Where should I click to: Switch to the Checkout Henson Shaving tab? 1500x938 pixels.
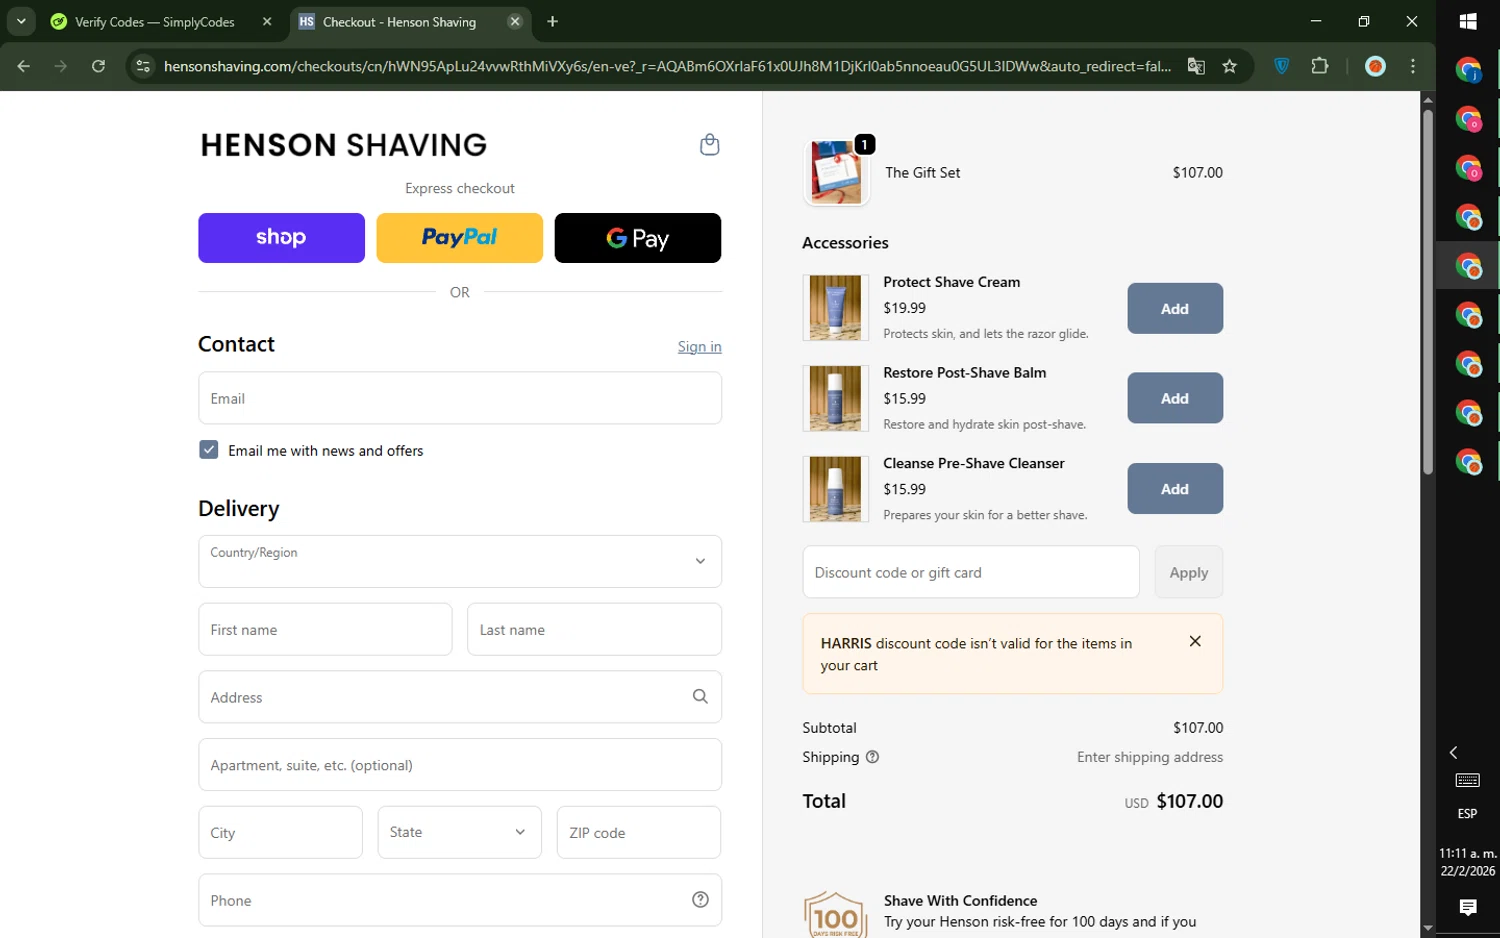[x=410, y=21]
